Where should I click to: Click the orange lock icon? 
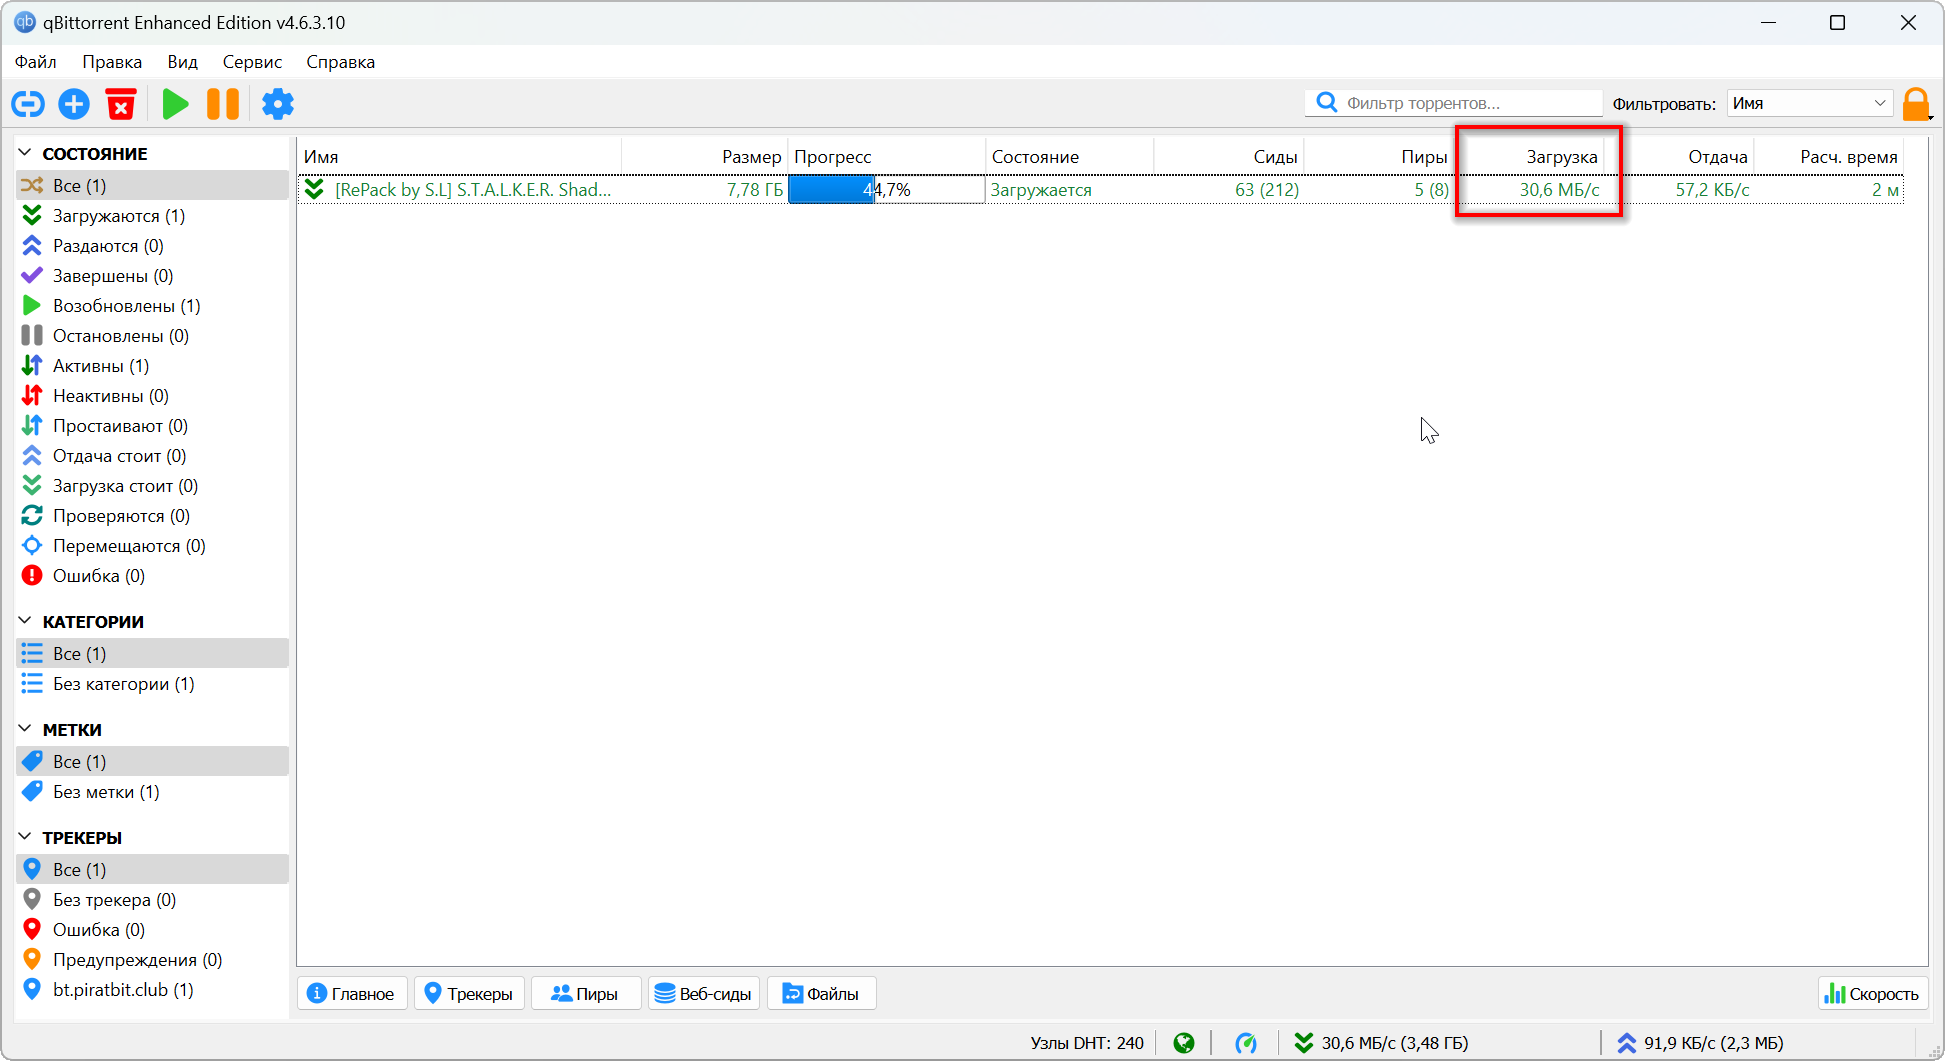click(1916, 104)
